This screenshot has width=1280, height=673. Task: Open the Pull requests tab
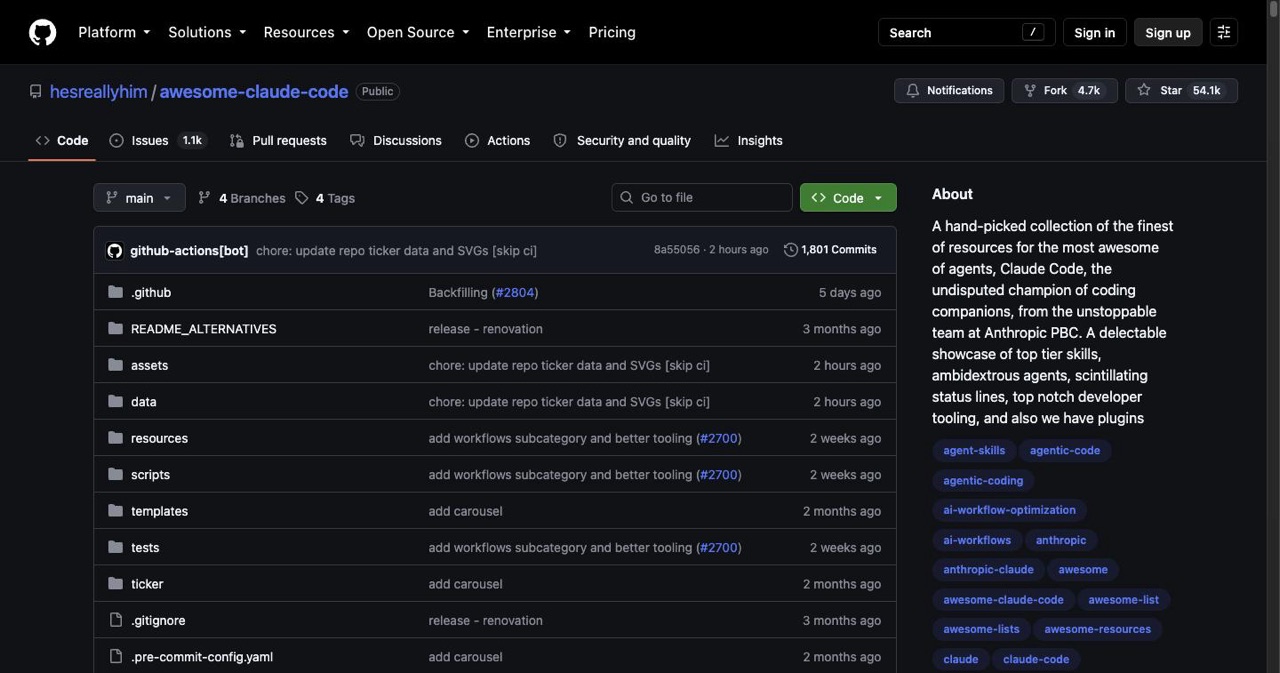click(x=278, y=141)
